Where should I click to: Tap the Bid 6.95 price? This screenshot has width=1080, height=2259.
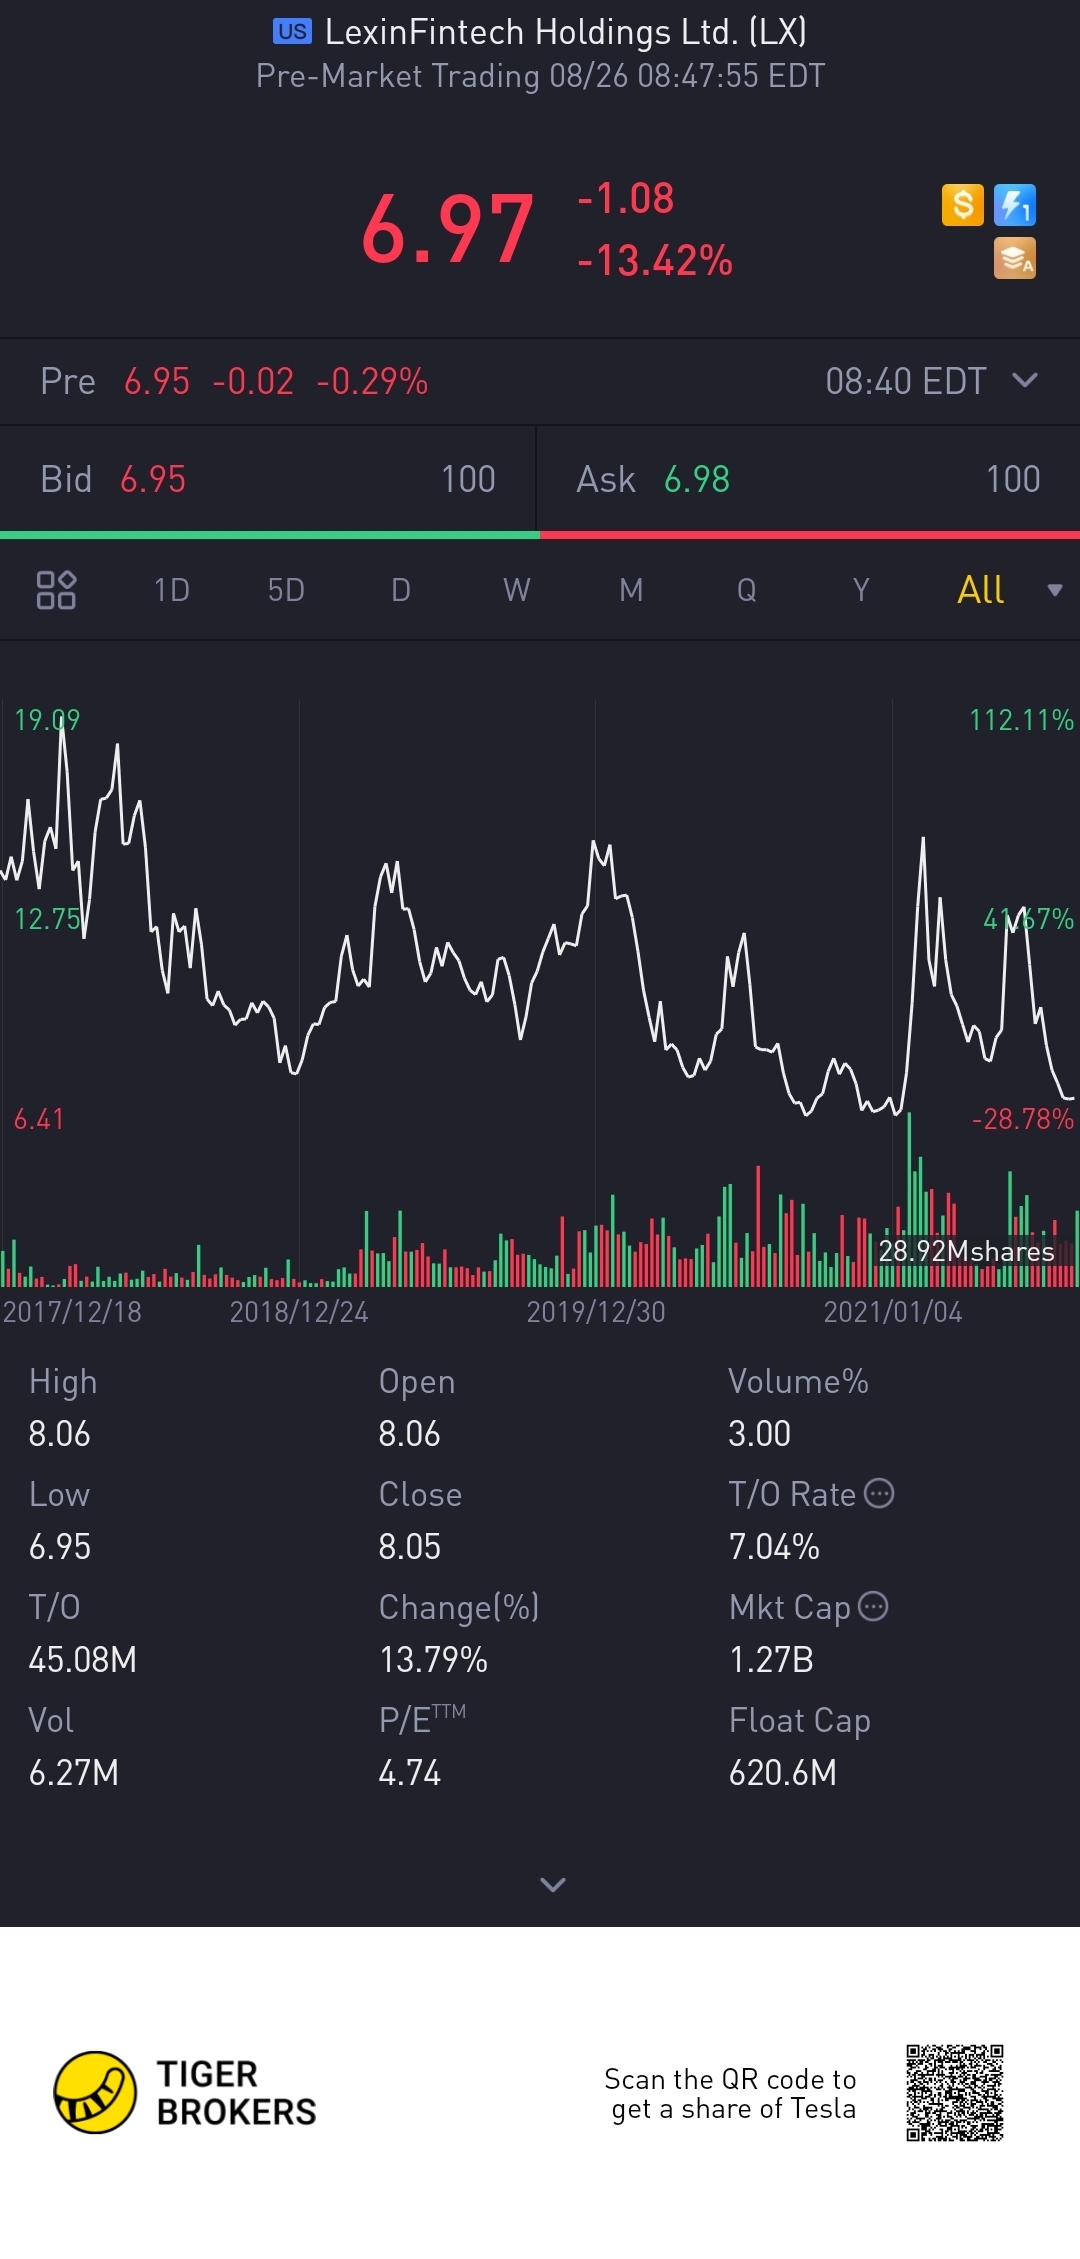coord(153,479)
